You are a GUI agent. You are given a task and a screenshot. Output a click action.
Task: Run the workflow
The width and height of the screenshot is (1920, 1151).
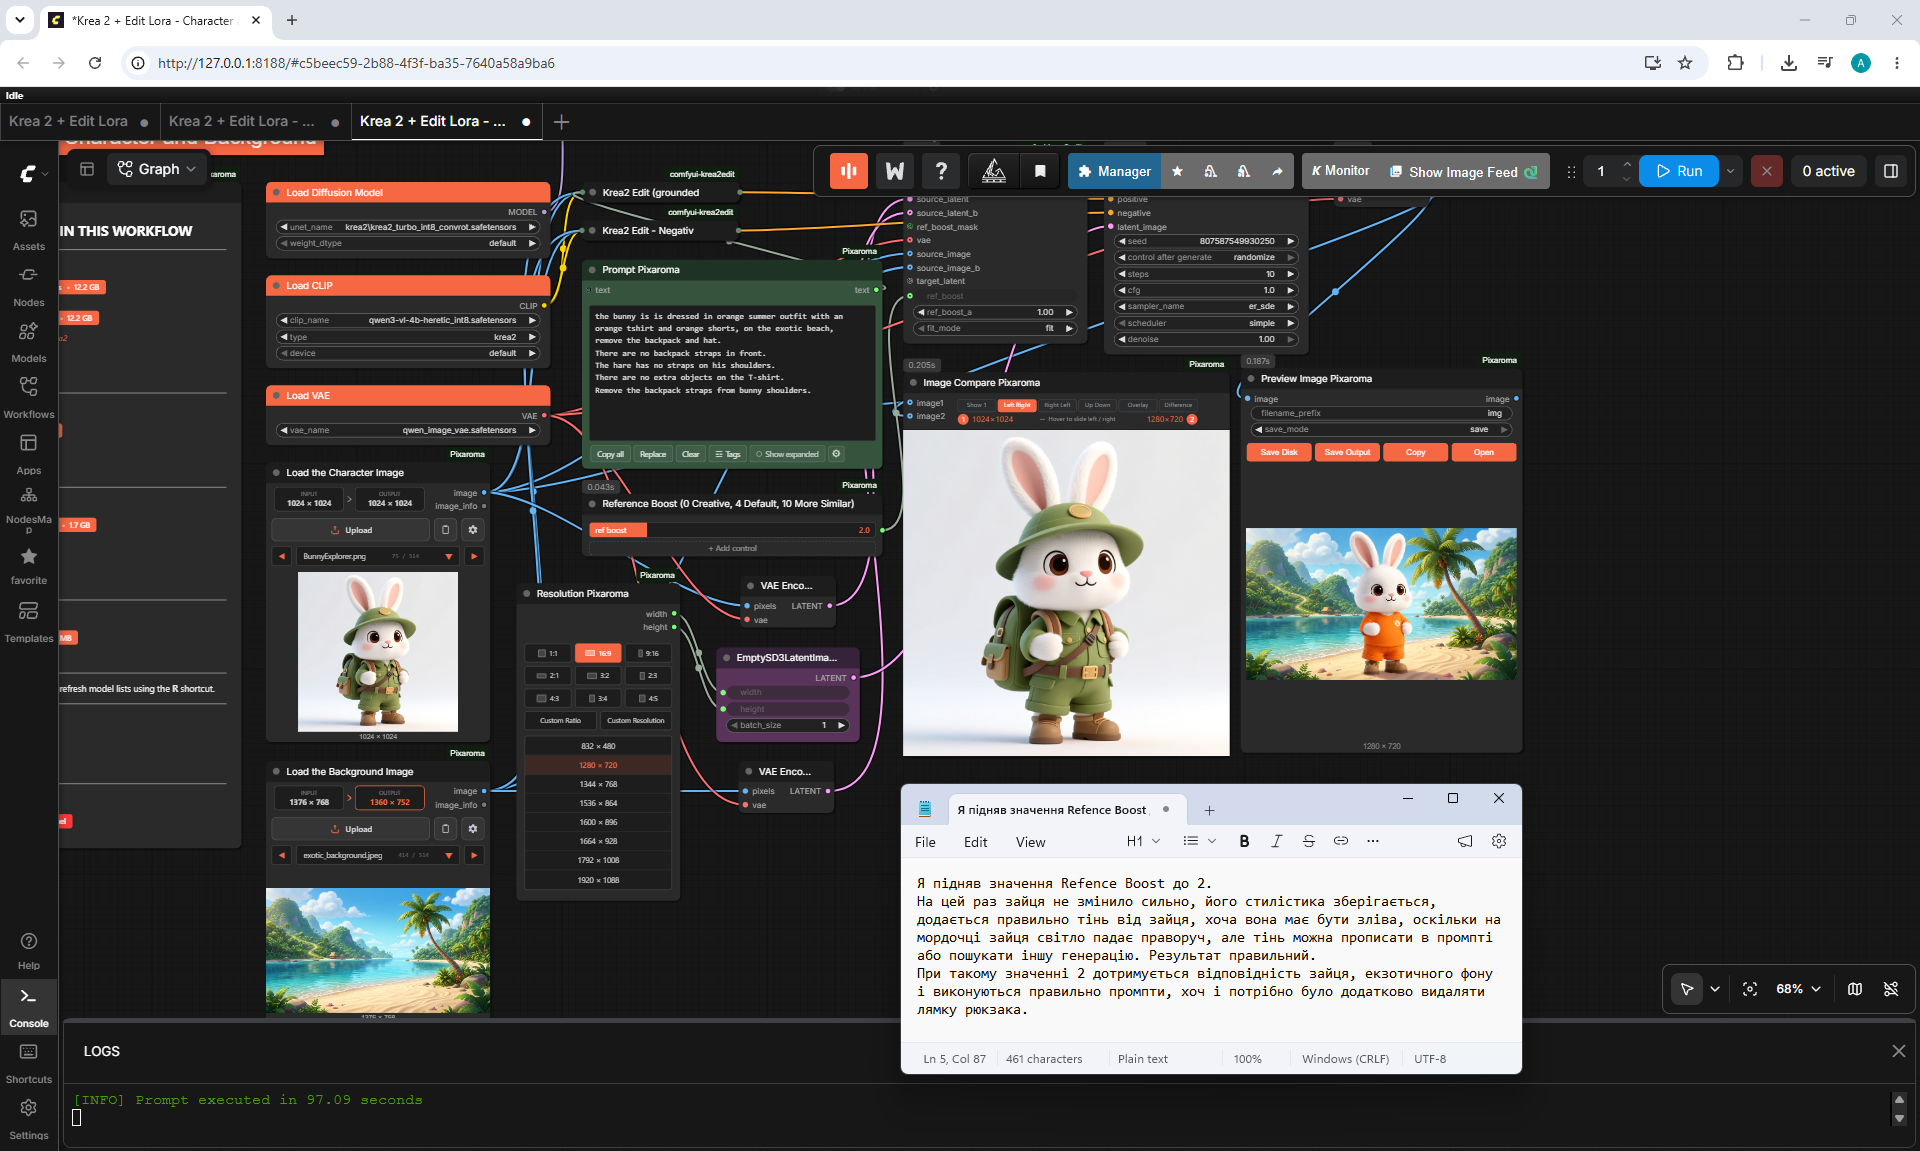[x=1679, y=171]
